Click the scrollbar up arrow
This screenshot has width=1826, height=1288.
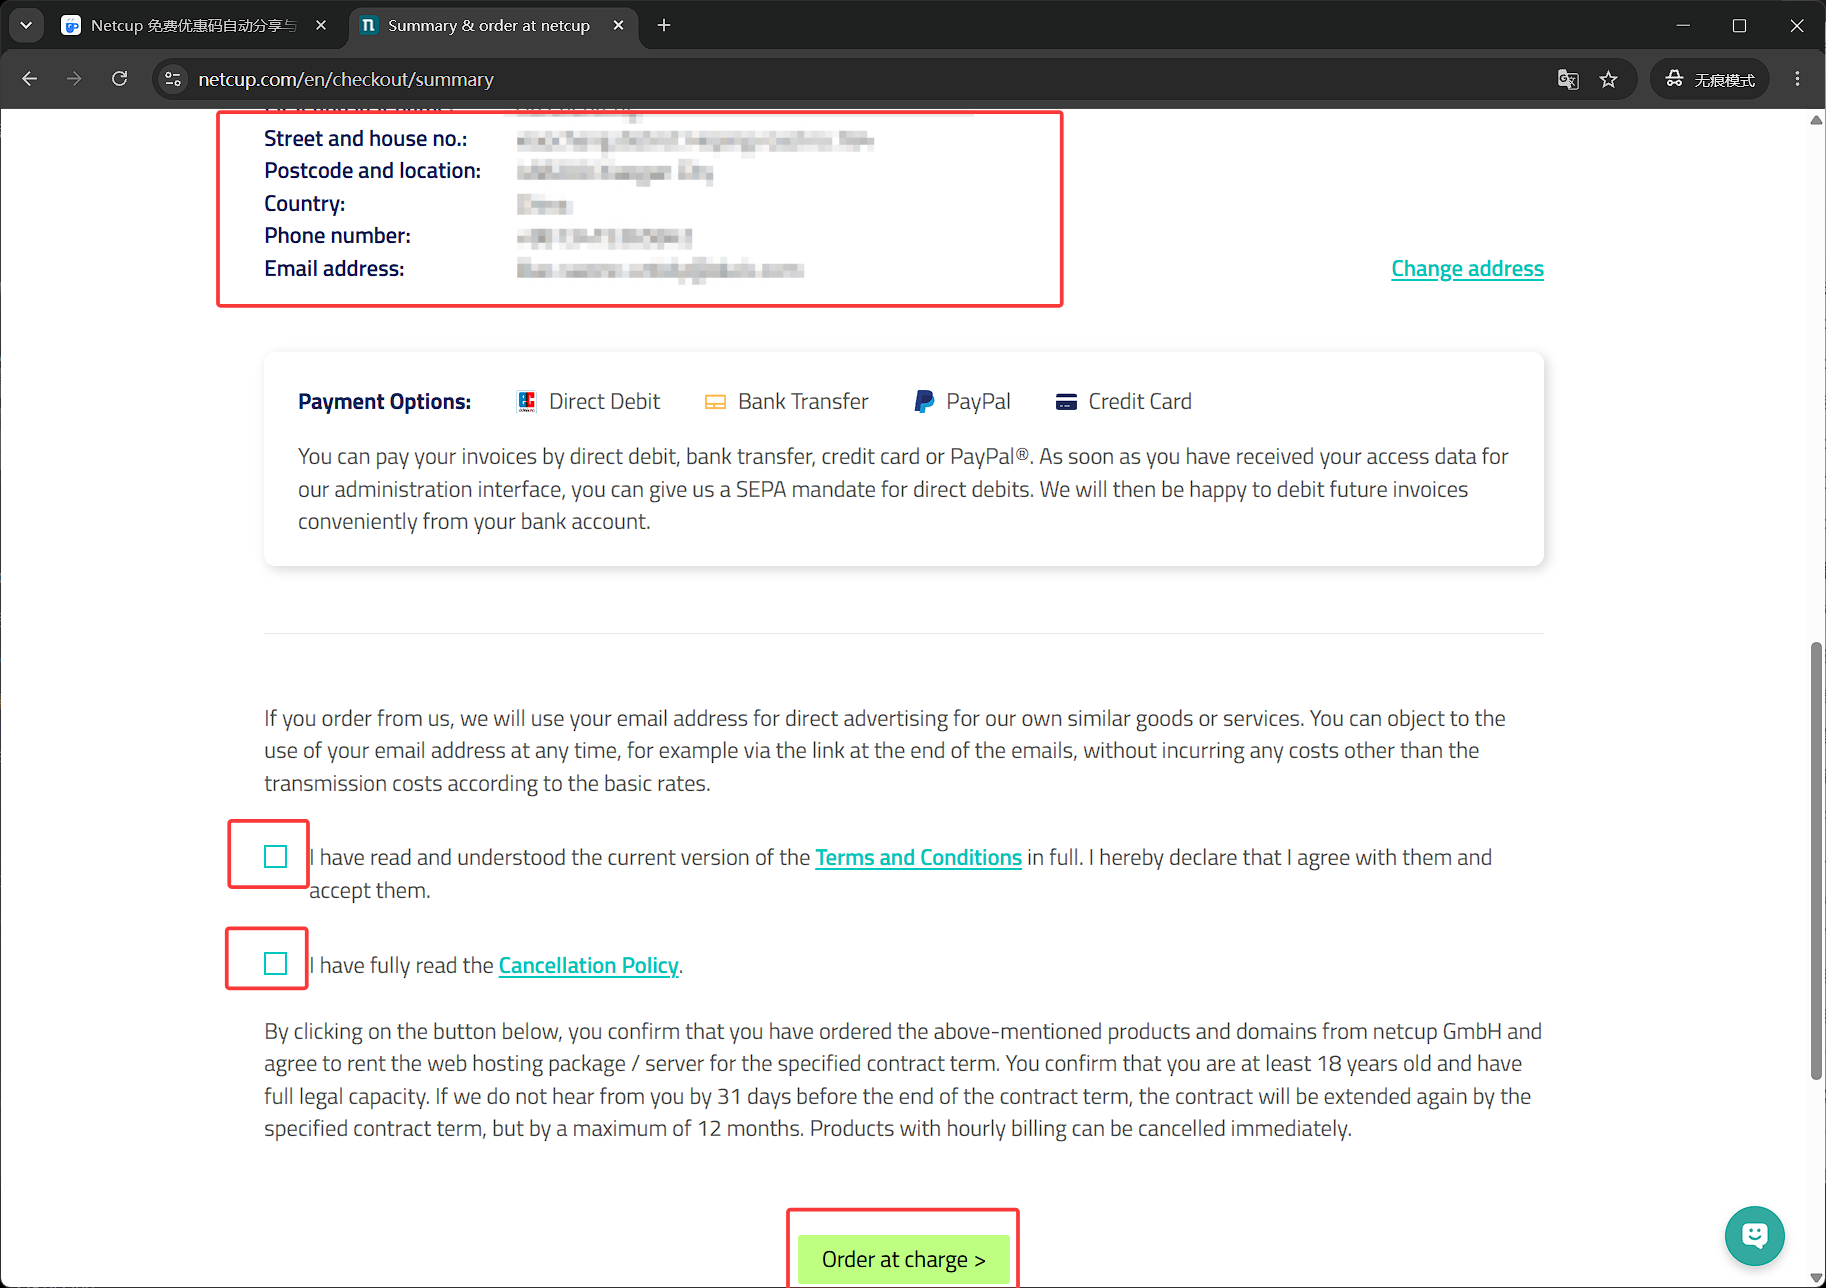(1816, 120)
